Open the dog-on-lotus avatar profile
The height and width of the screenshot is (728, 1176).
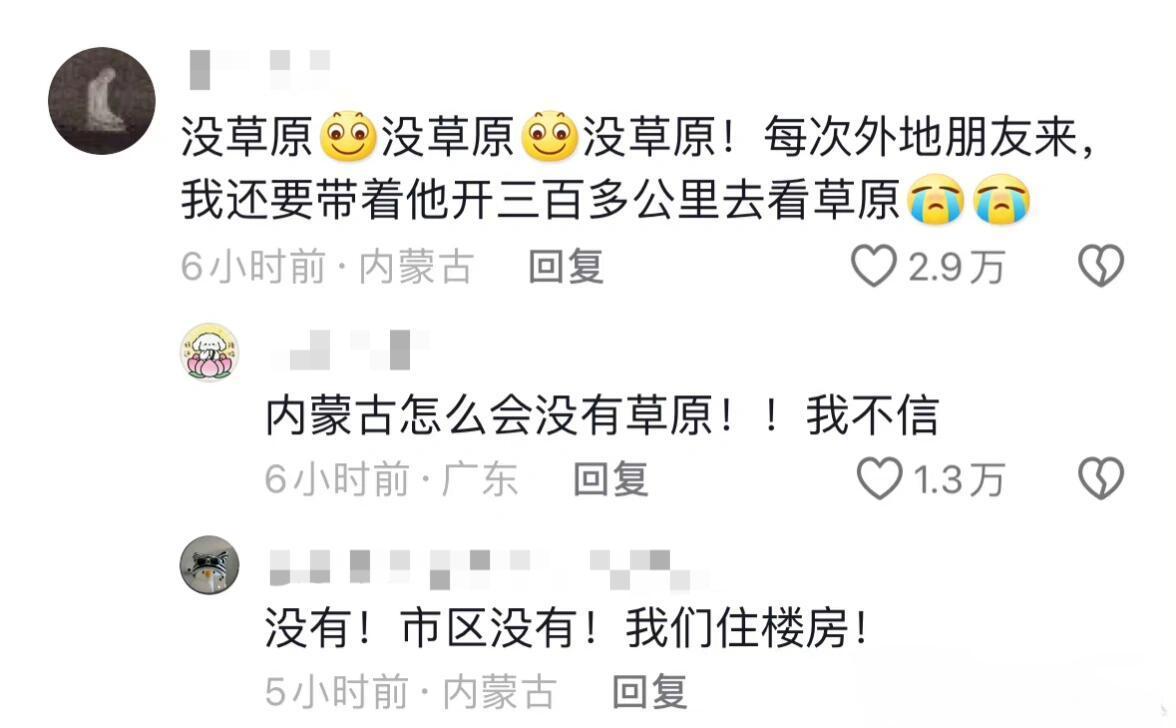(209, 352)
